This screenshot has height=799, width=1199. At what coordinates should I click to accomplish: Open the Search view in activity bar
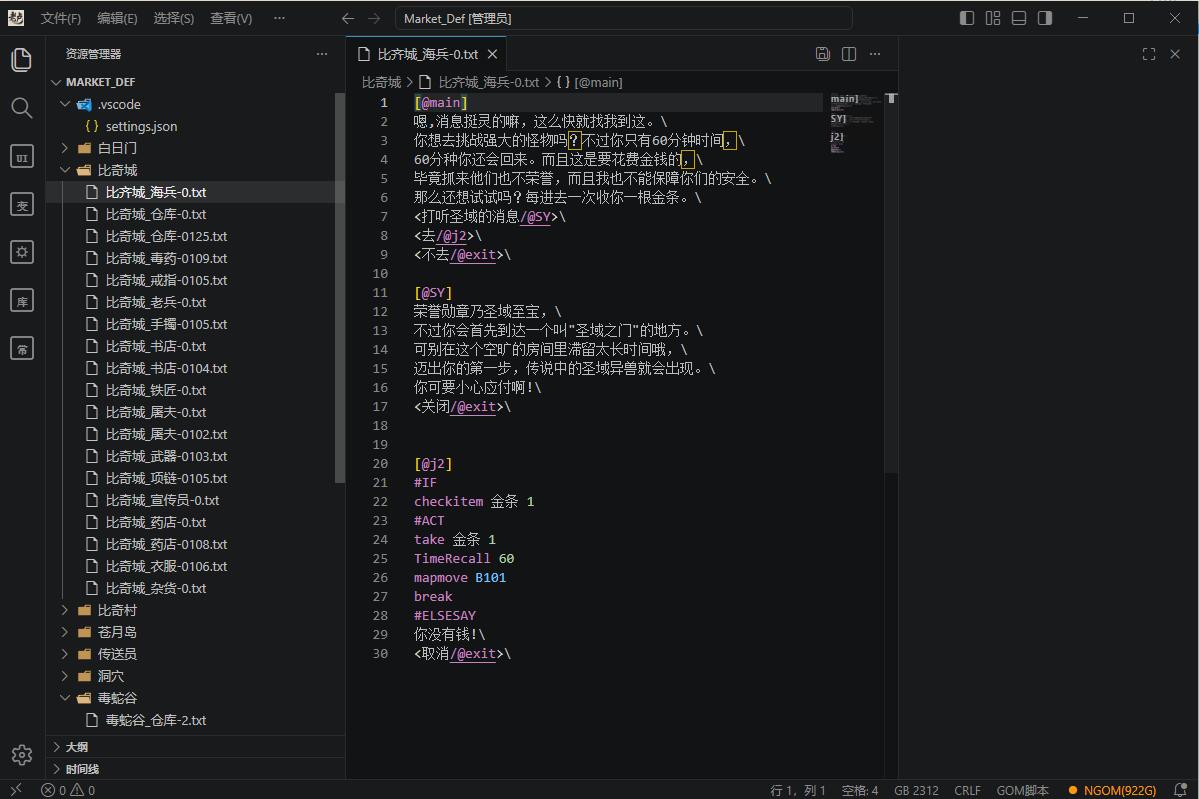(21, 108)
